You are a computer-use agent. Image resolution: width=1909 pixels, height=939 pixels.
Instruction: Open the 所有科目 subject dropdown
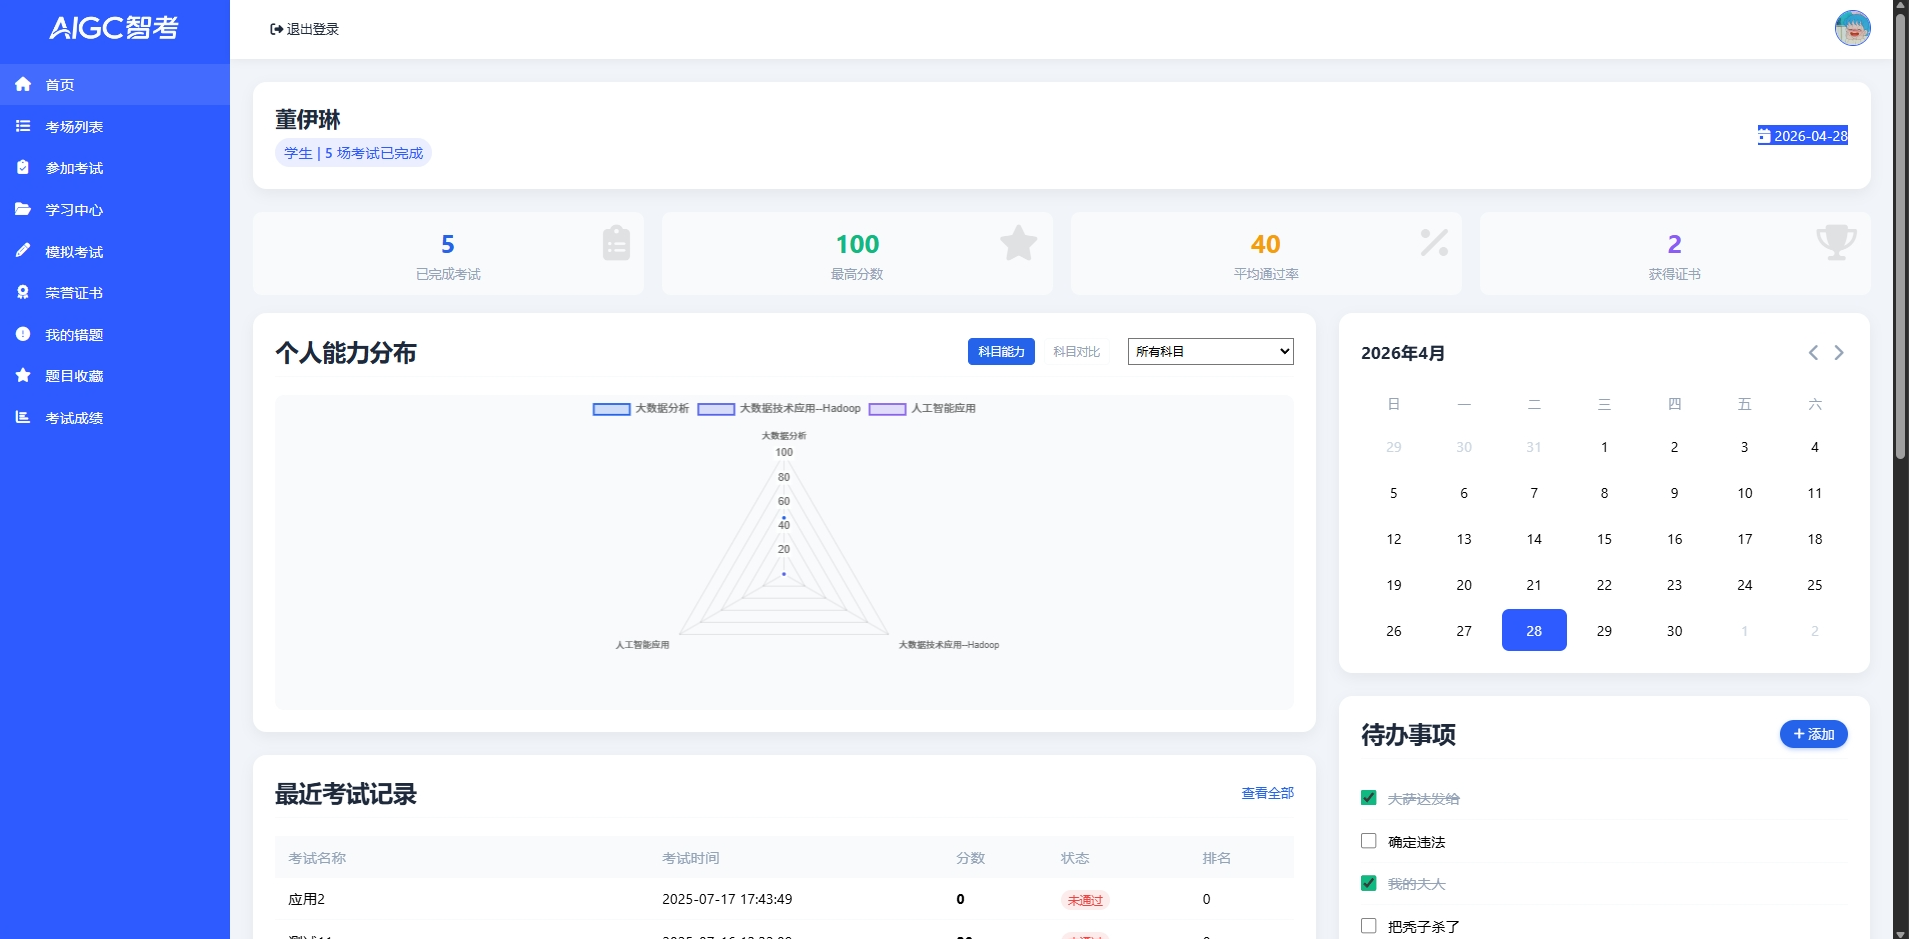[1209, 351]
